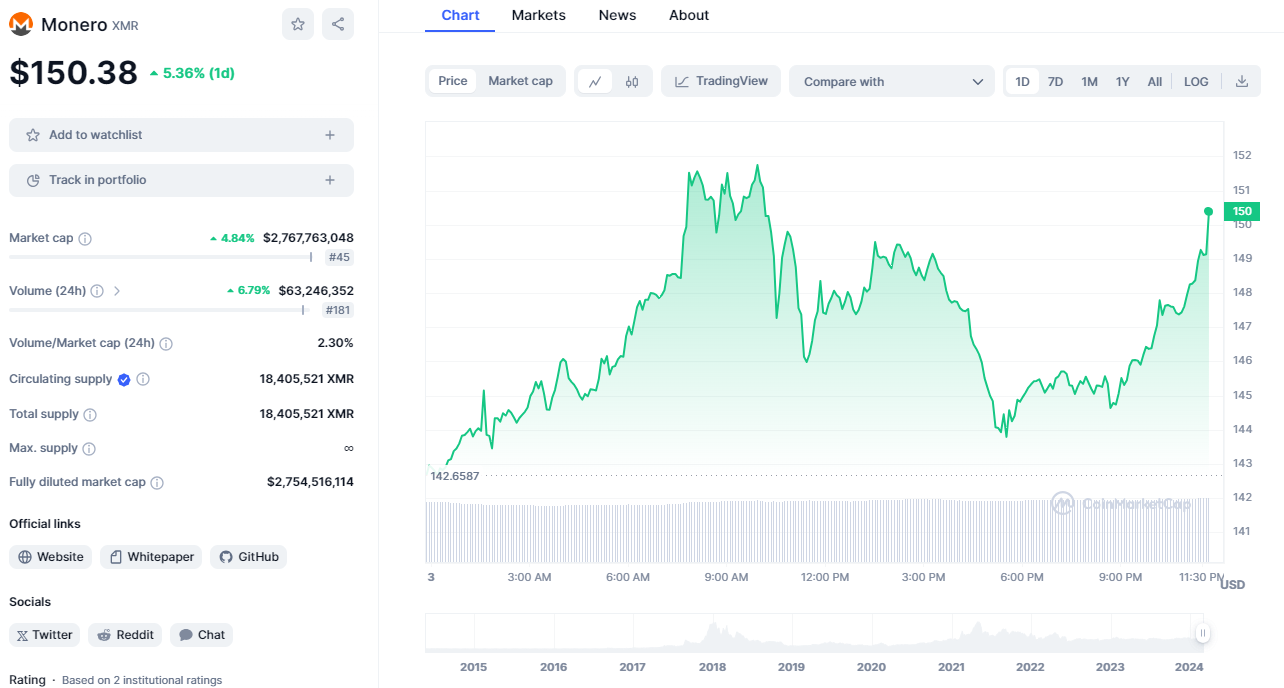This screenshot has height=688, width=1284.
Task: Click the Circulating supply info icon
Action: pyautogui.click(x=143, y=380)
